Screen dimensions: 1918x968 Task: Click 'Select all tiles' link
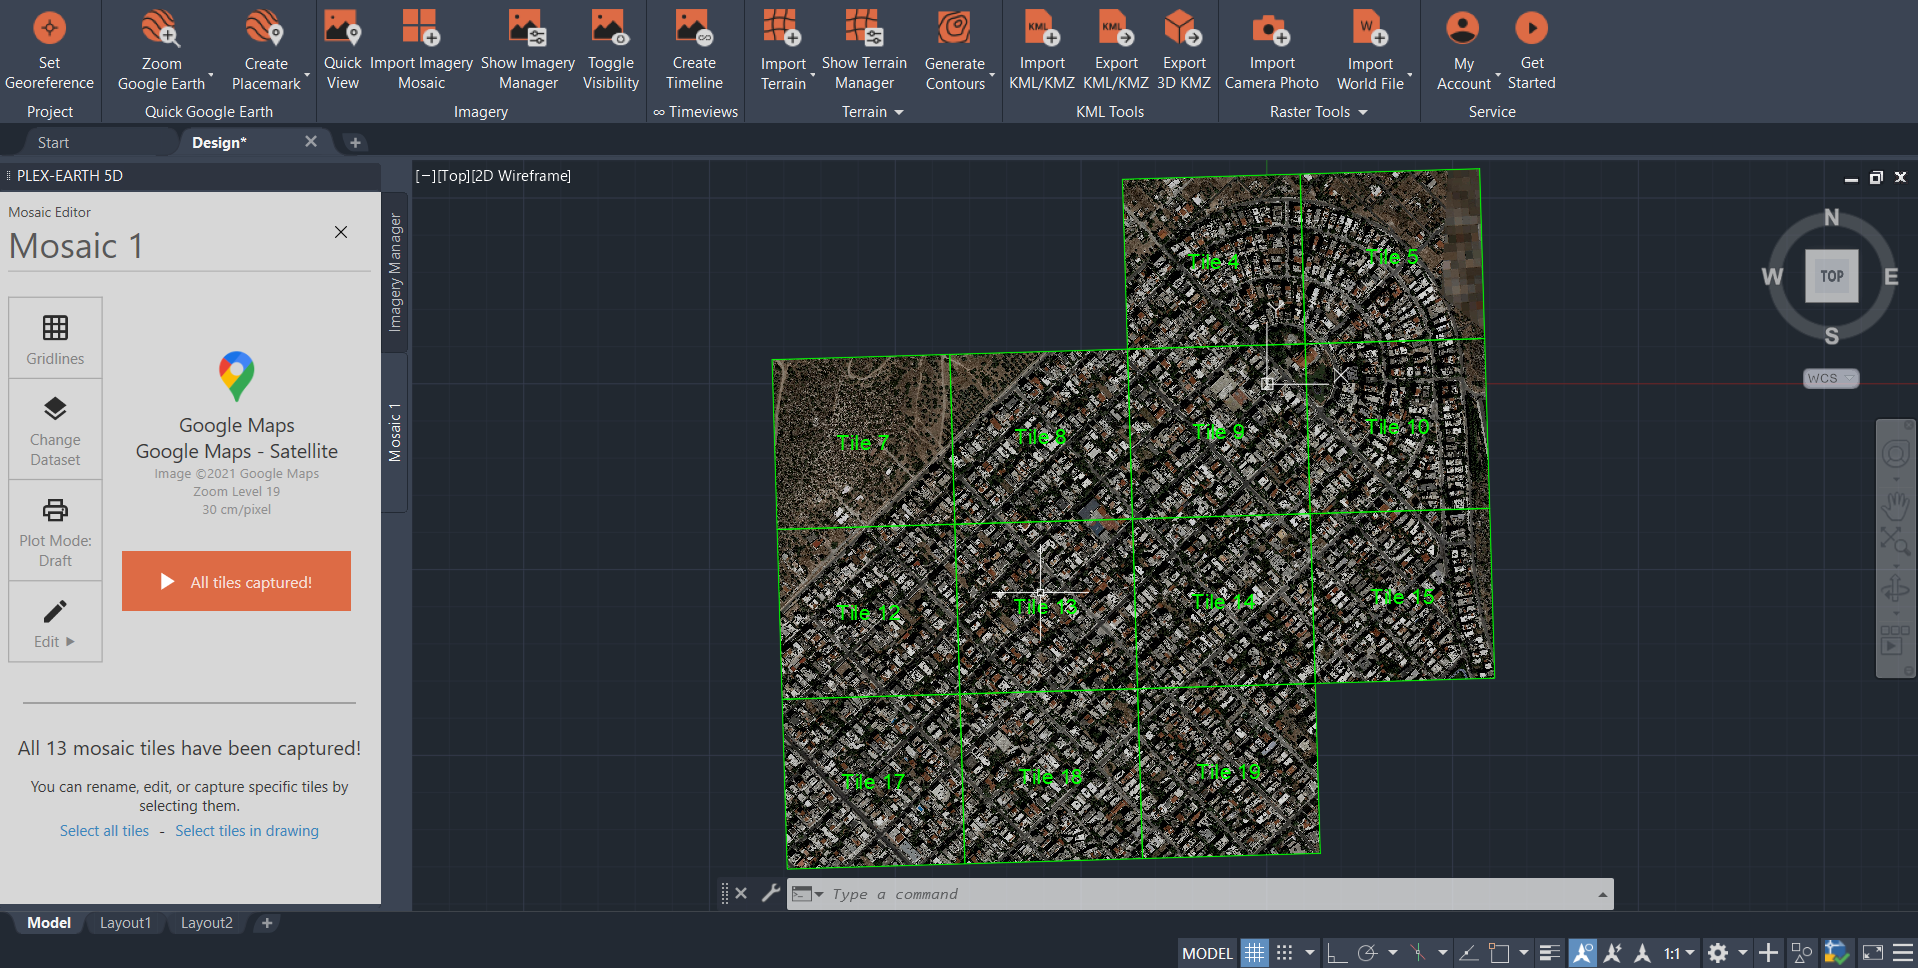point(104,831)
